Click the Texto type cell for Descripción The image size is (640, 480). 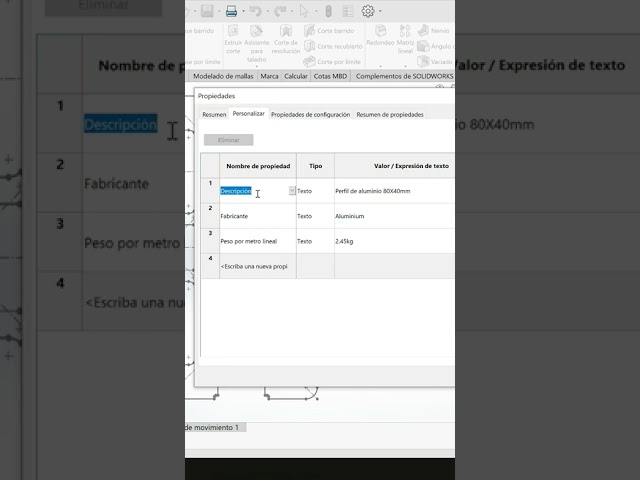315,191
